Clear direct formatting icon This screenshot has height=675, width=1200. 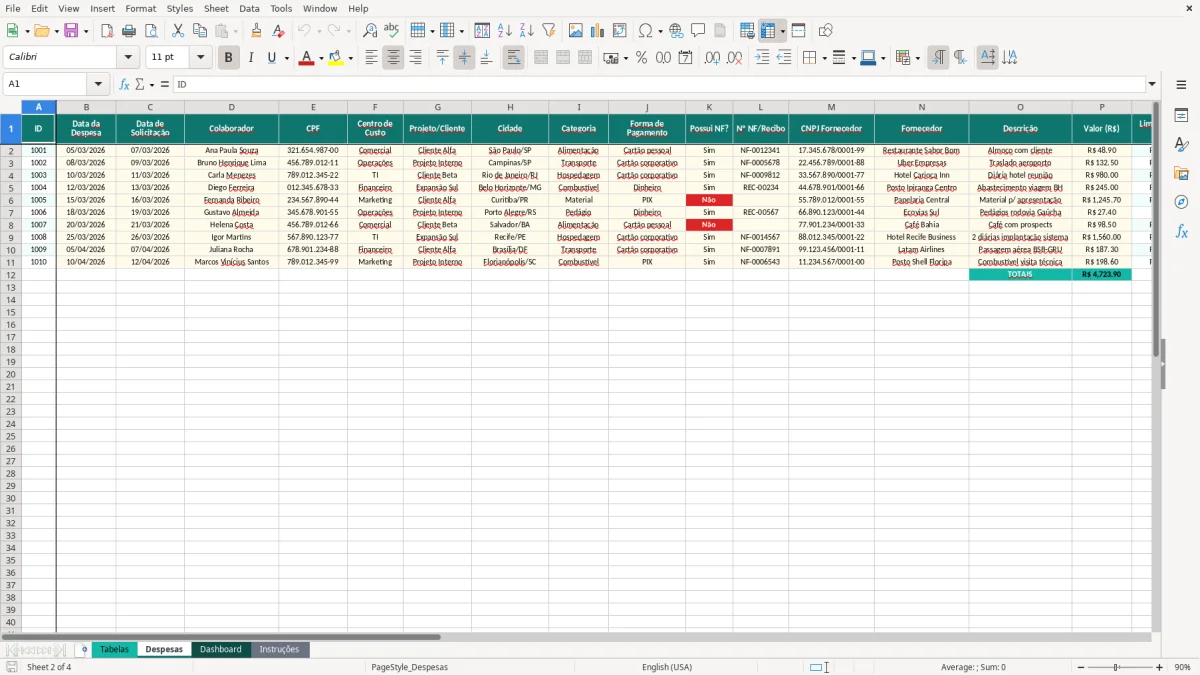tap(279, 31)
